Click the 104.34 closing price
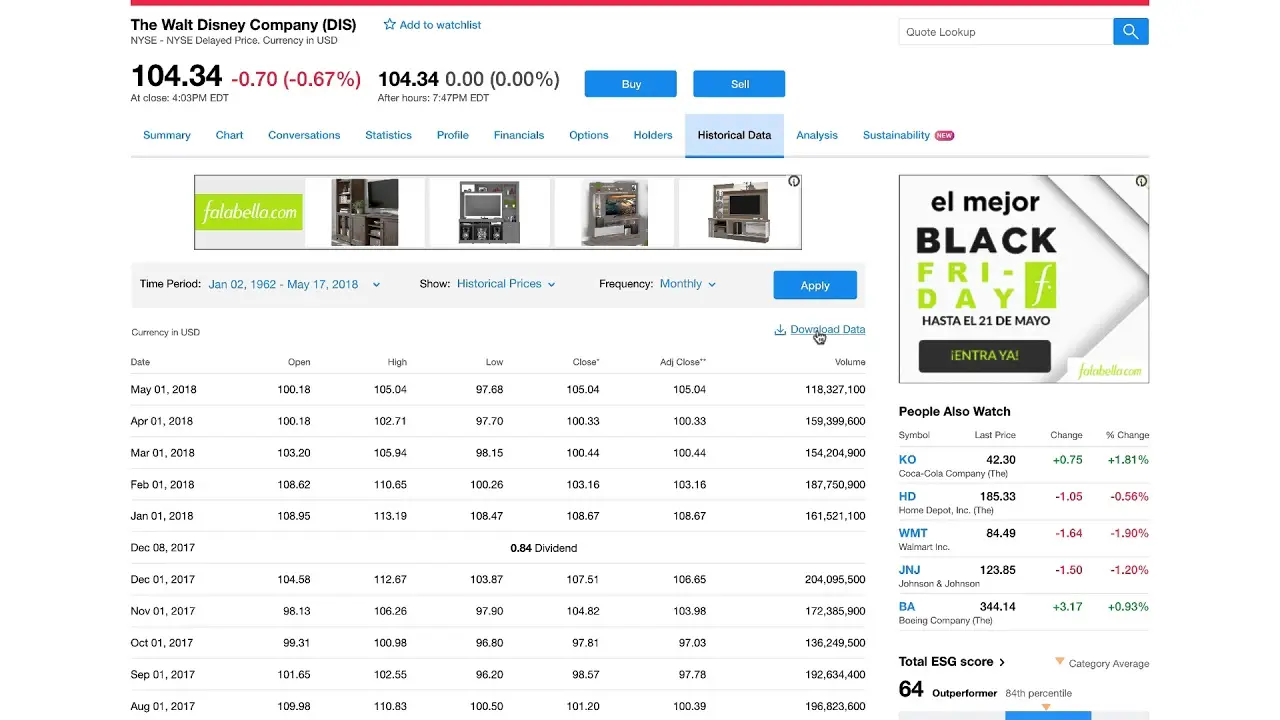 pos(176,76)
